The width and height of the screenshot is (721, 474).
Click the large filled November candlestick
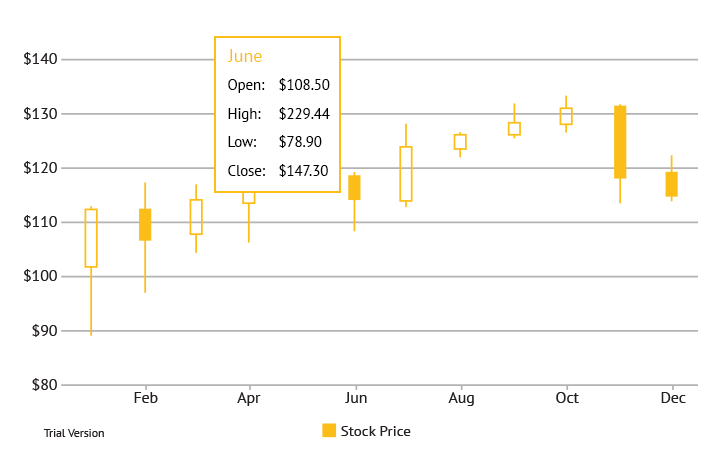(x=620, y=142)
